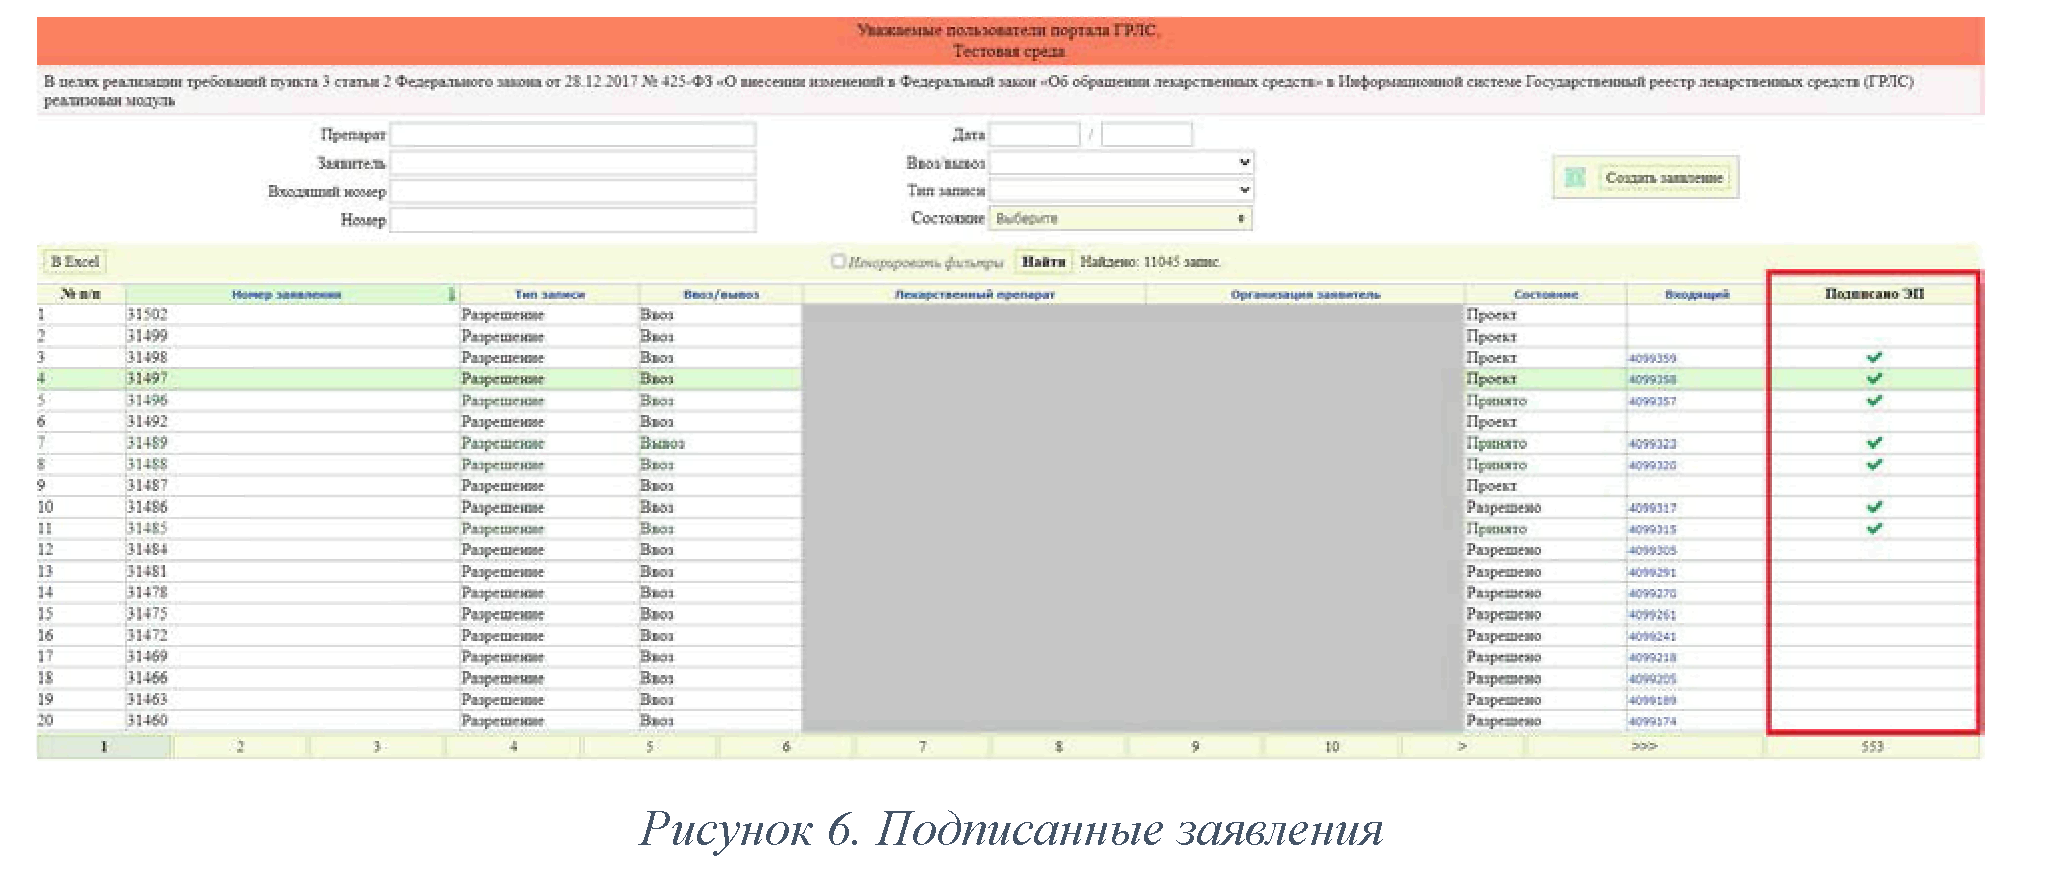The height and width of the screenshot is (885, 2053).
Task: Click the signed checkmark for application 31489
Action: [x=1874, y=443]
